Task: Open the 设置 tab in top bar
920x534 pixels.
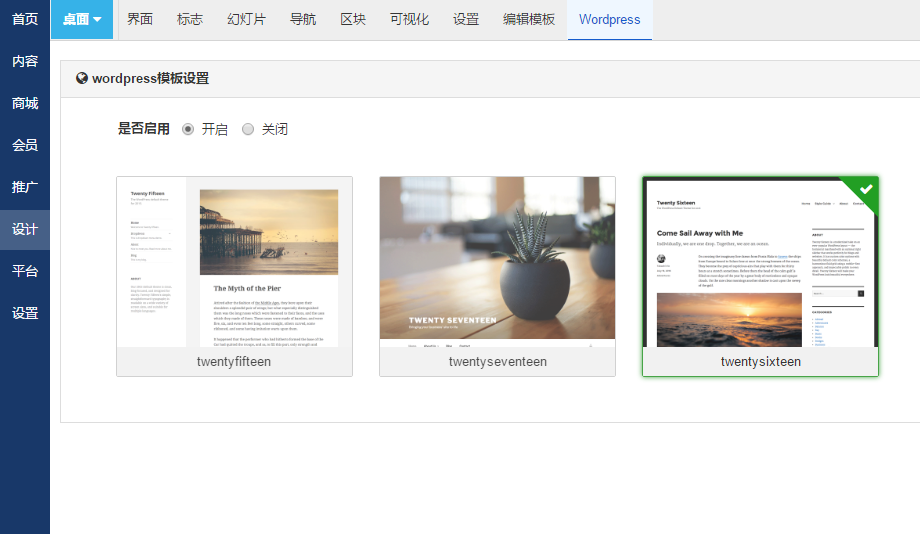Action: point(466,19)
